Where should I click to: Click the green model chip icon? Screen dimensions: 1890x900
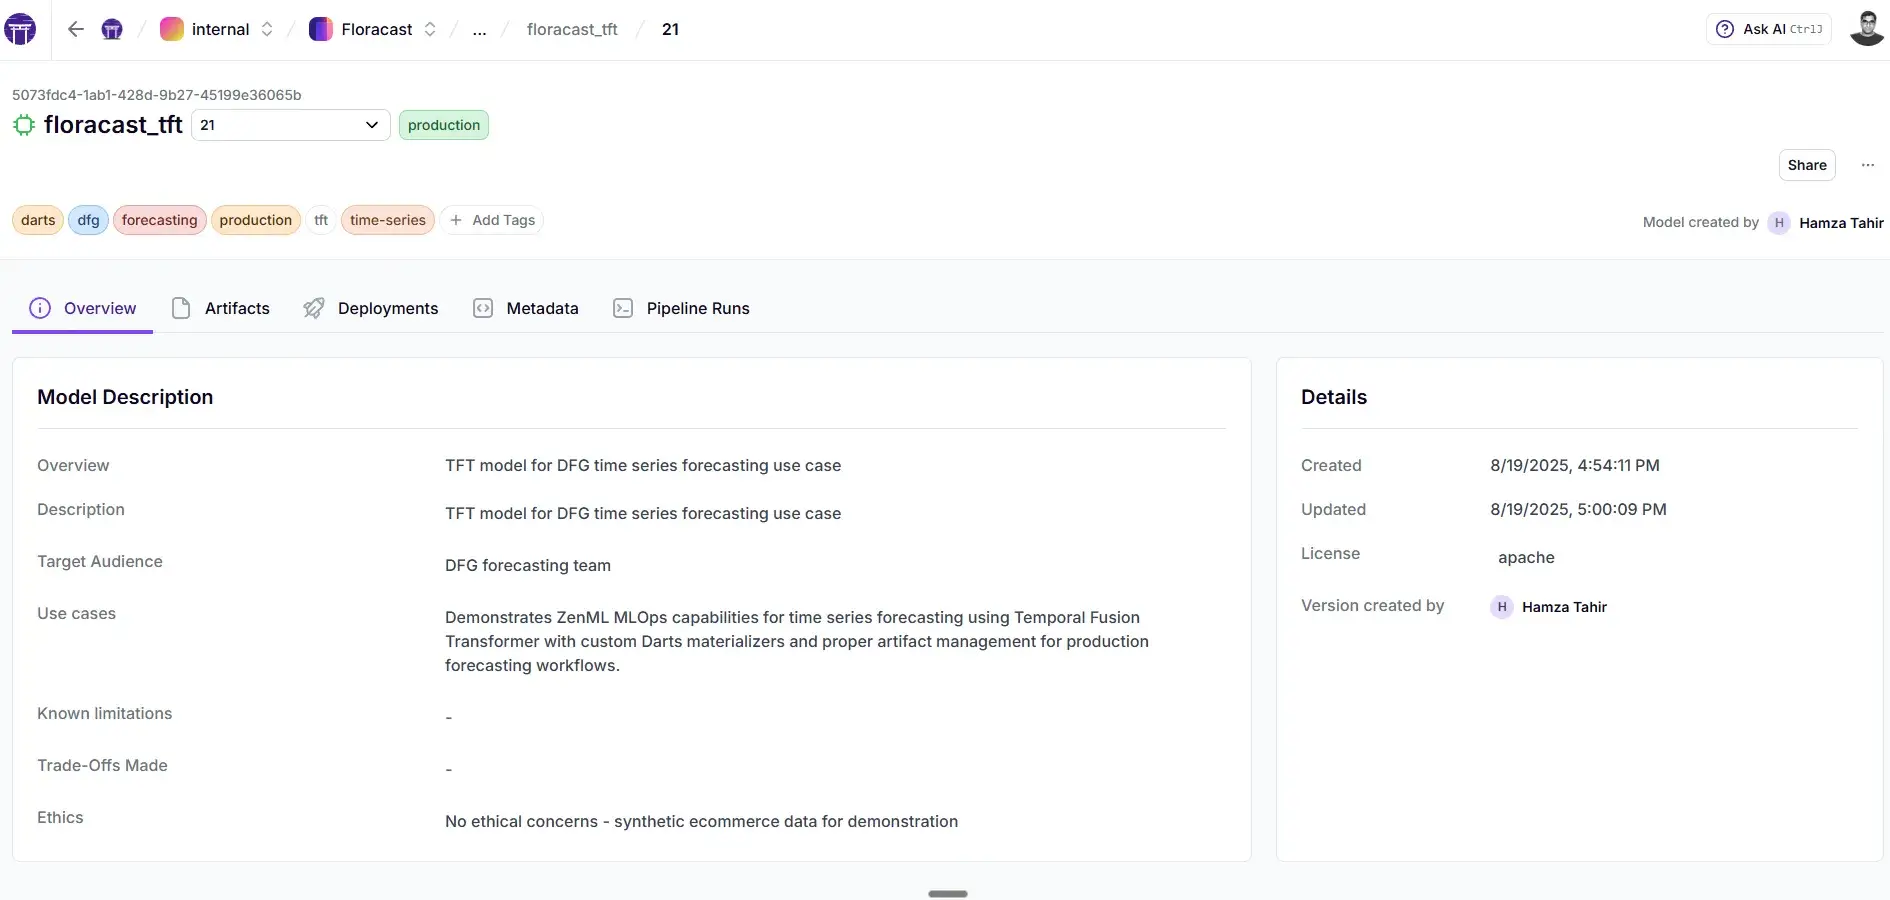point(24,125)
